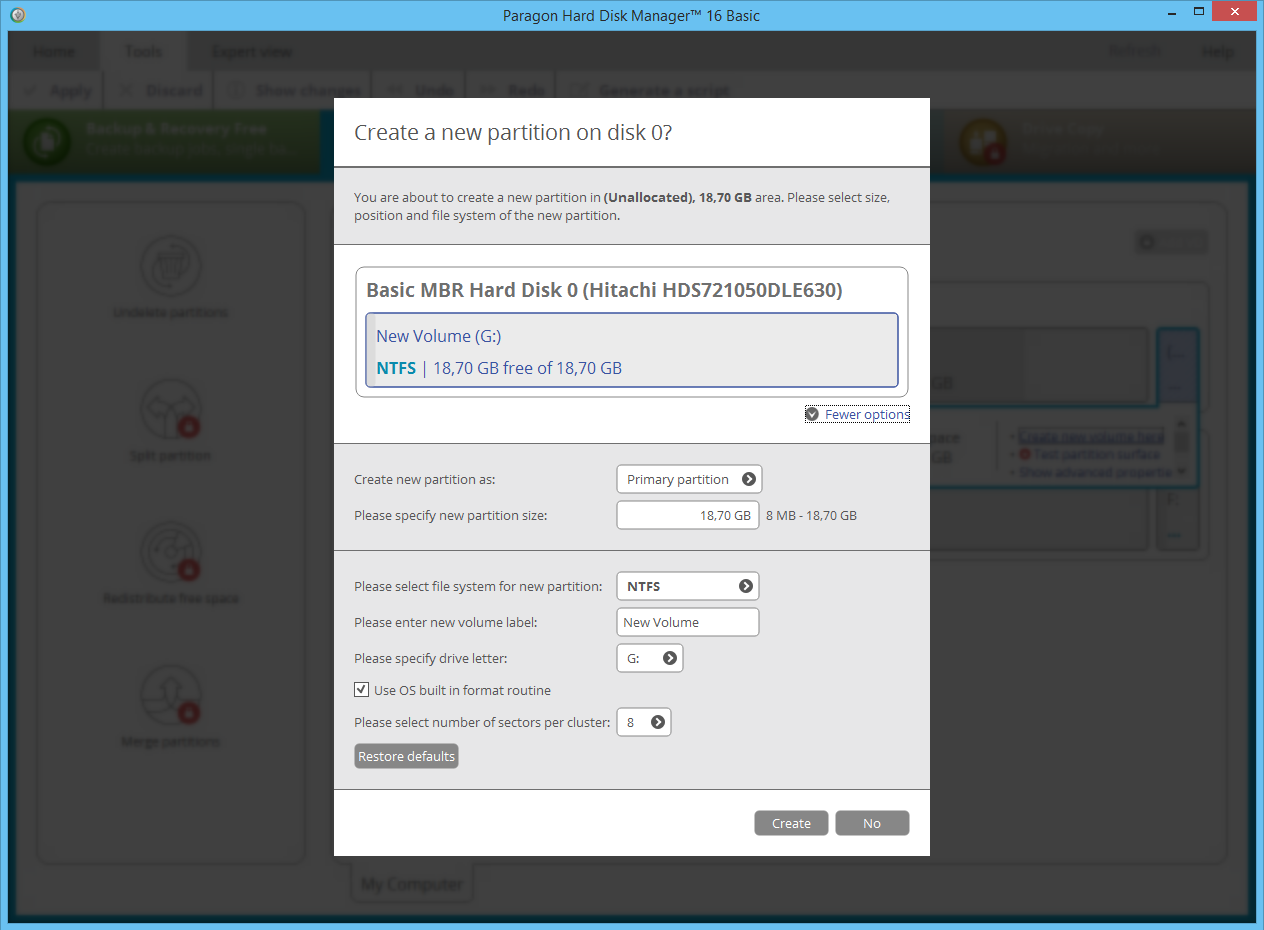Image resolution: width=1264 pixels, height=930 pixels.
Task: Click Undo in the background toolbar
Action: point(422,90)
